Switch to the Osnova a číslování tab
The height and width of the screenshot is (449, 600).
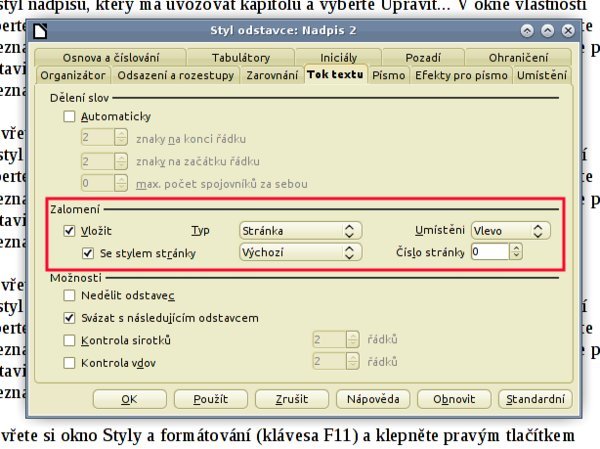point(111,57)
